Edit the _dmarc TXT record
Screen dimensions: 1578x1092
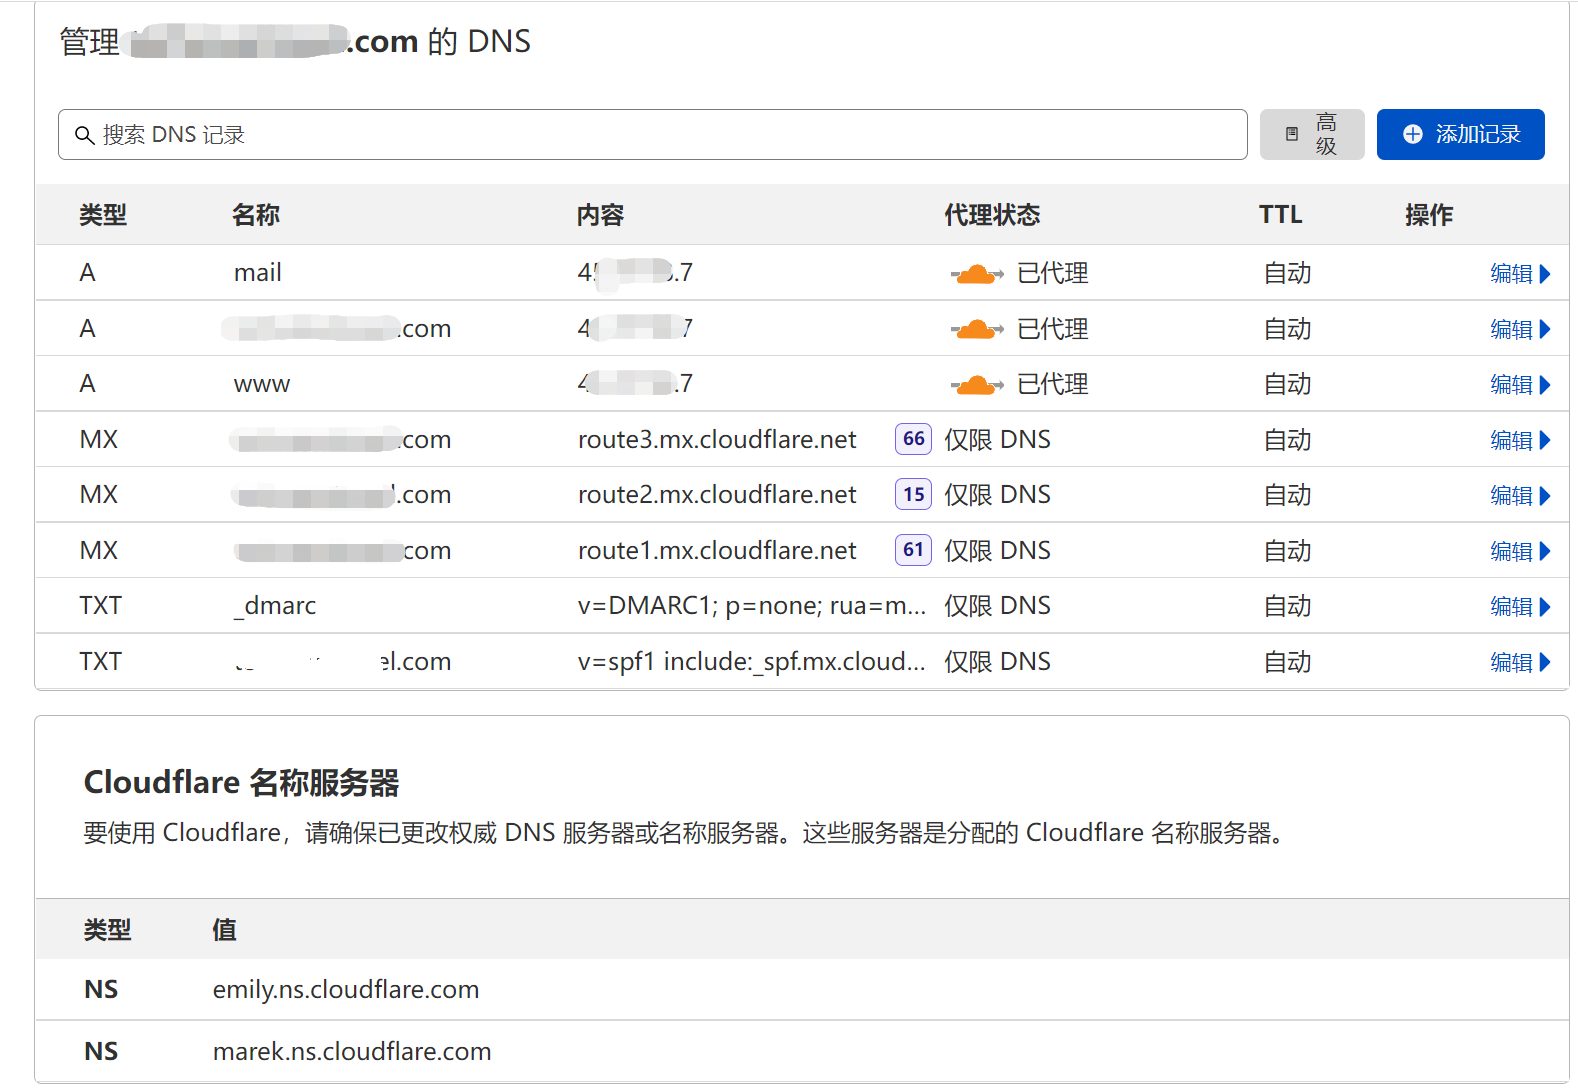coord(1520,607)
